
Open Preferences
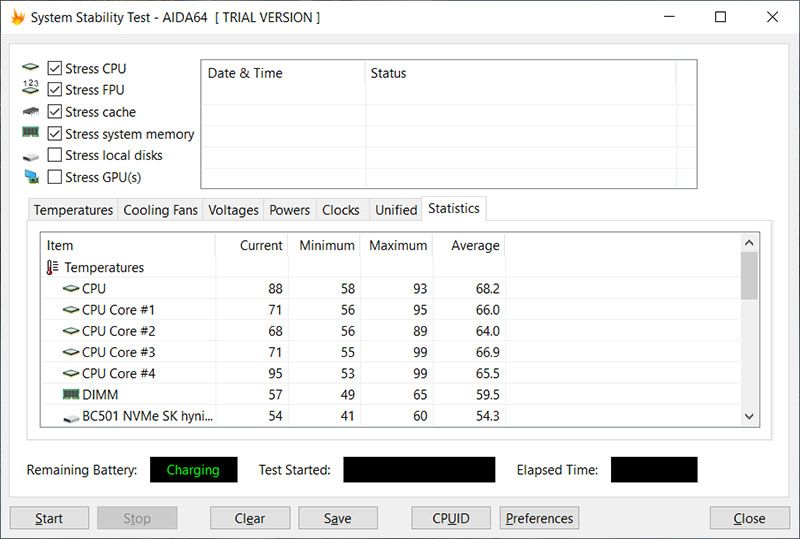539,518
